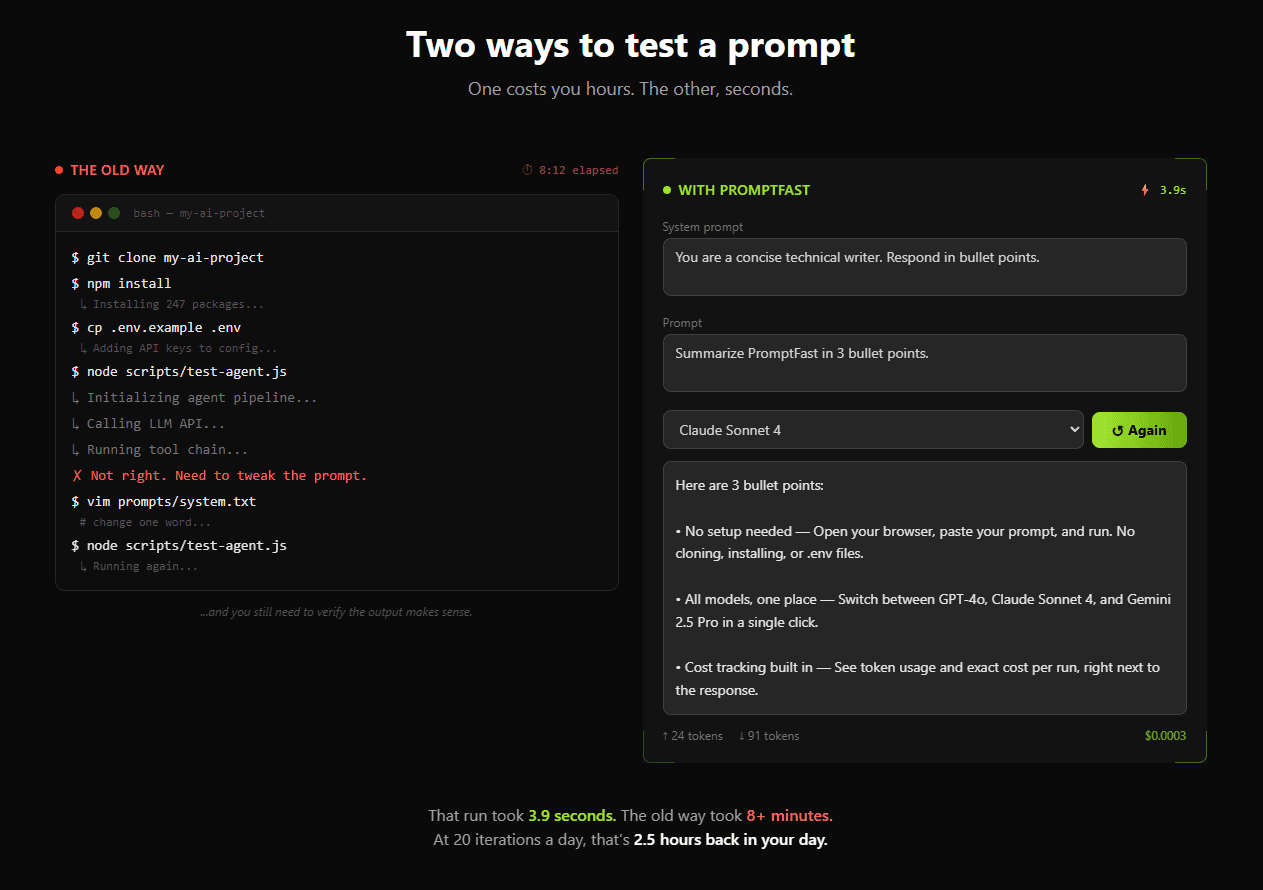Click the bash — my-ai-project titlebar label
The width and height of the screenshot is (1263, 890).
(200, 212)
